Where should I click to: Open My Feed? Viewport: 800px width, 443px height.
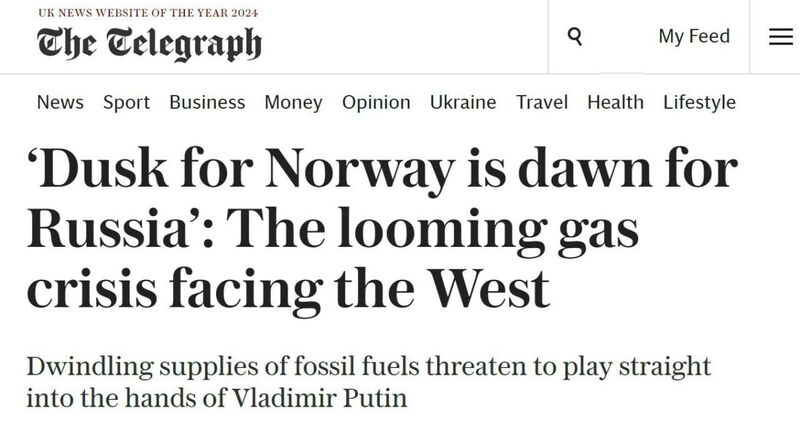coord(694,36)
